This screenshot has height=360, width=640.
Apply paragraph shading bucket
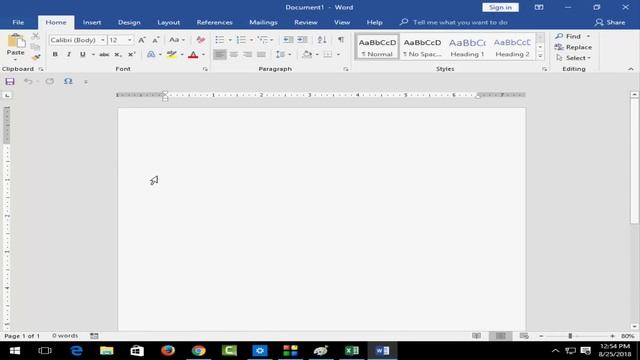pos(307,54)
